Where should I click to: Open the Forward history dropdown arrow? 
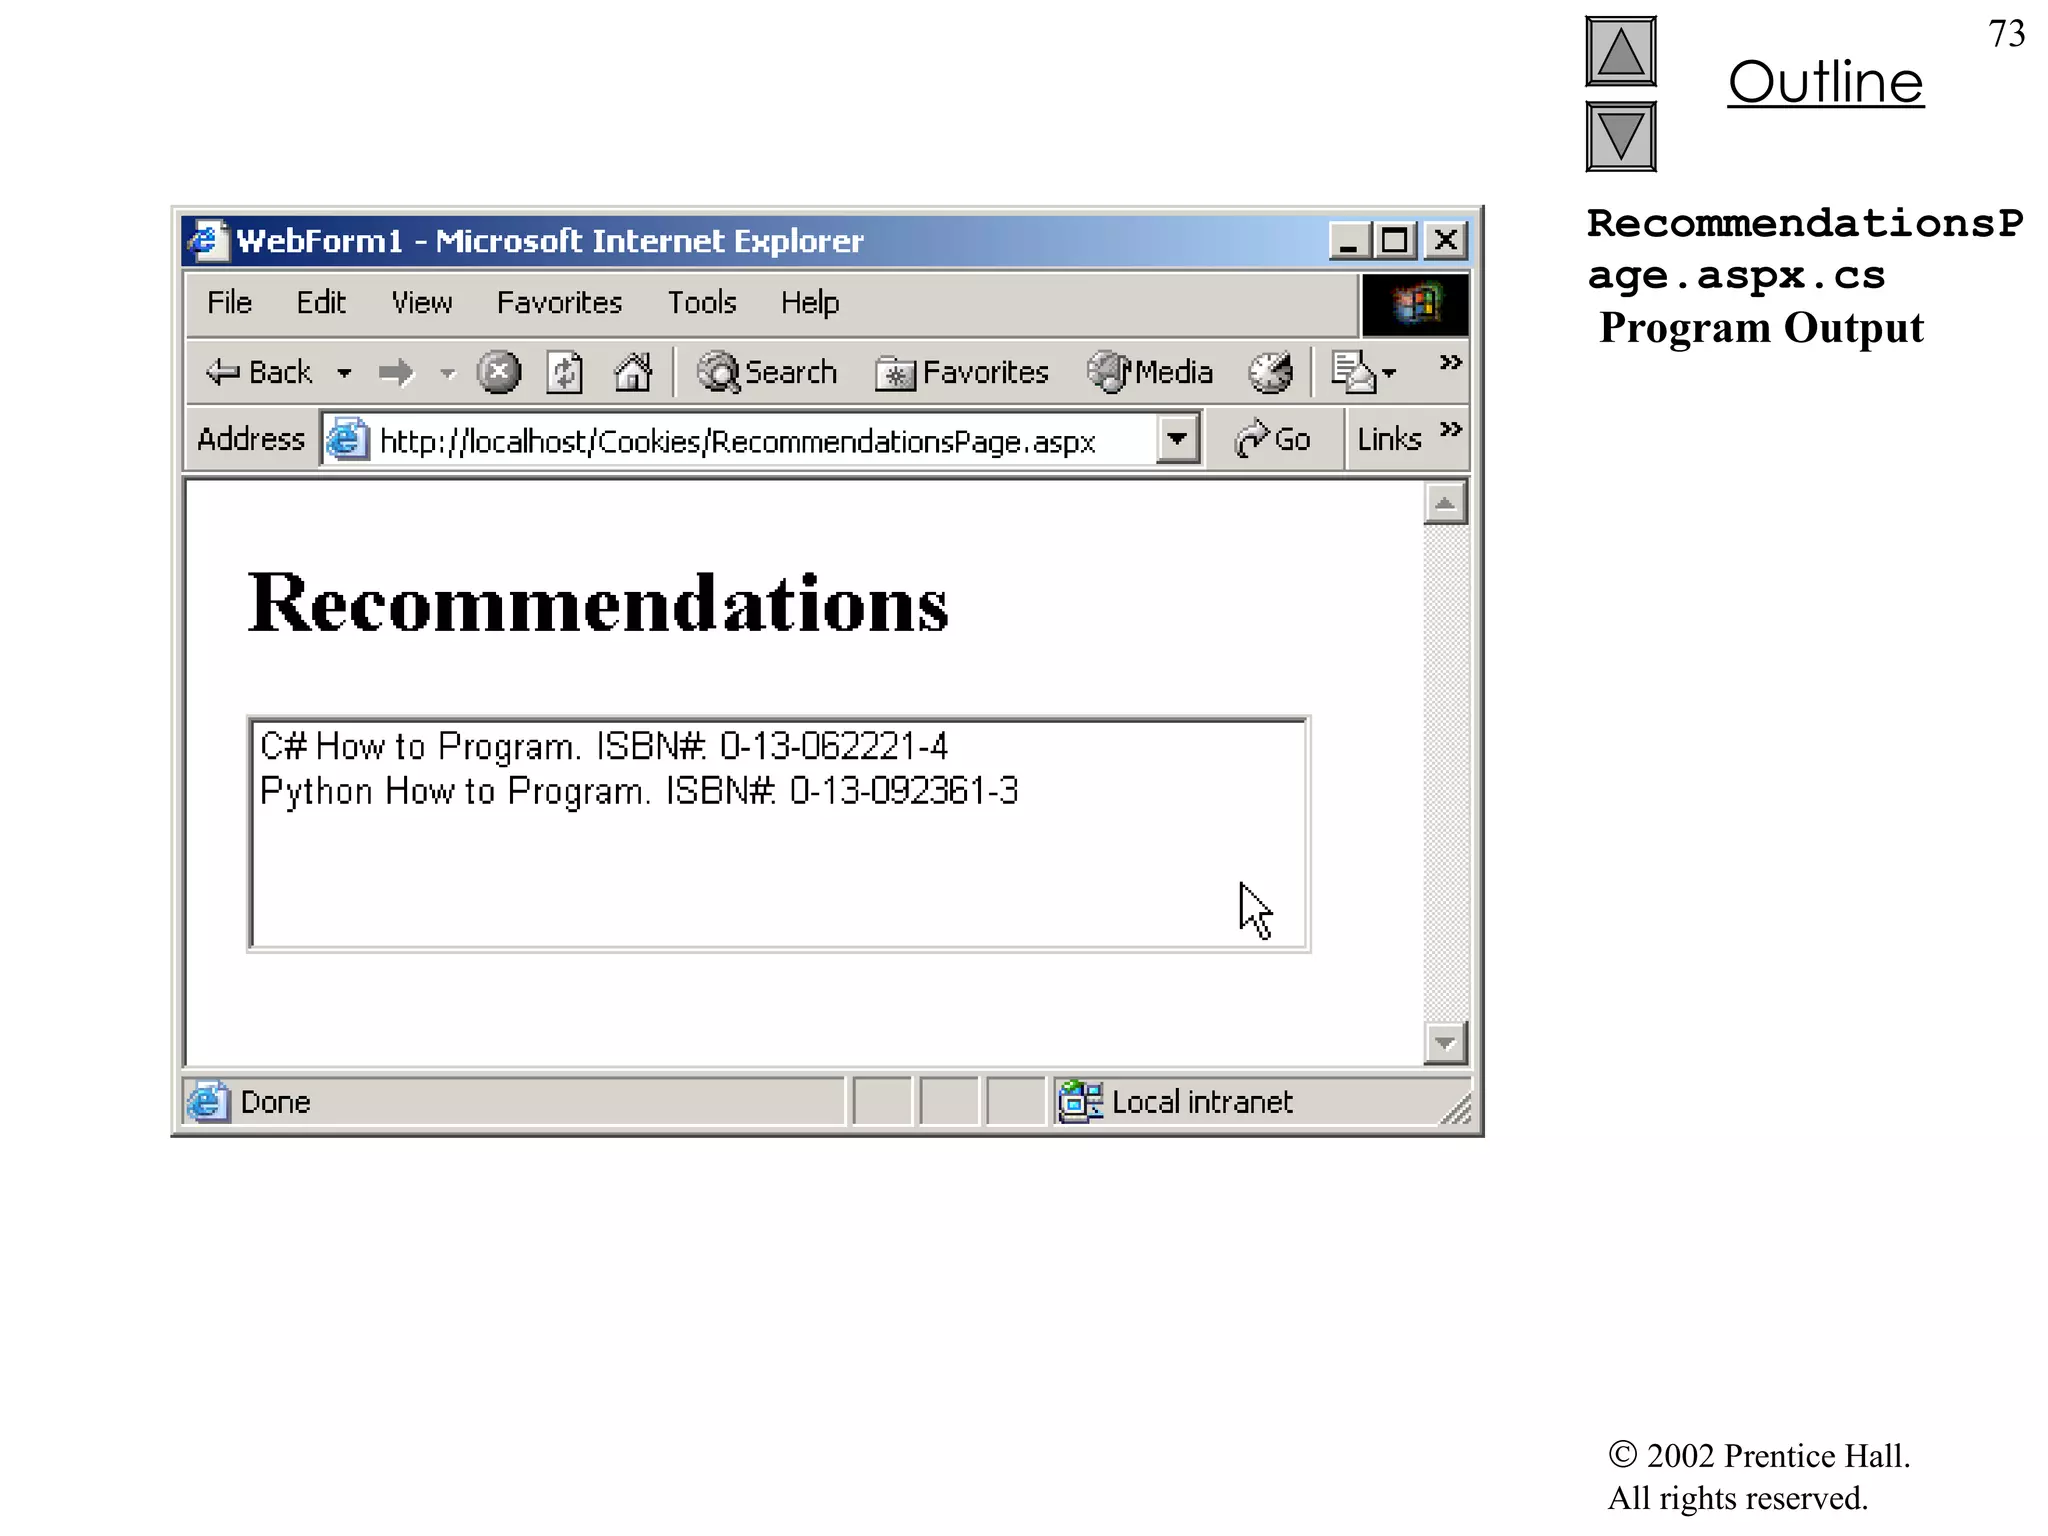click(447, 374)
